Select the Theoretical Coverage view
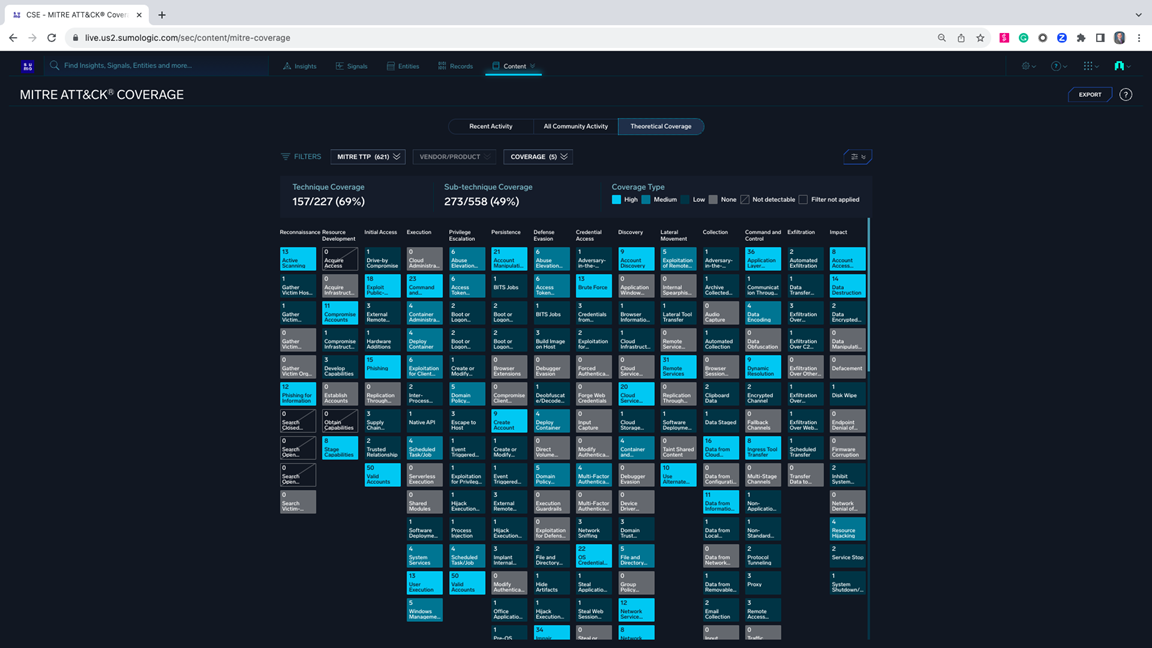The height and width of the screenshot is (648, 1152). 661,126
